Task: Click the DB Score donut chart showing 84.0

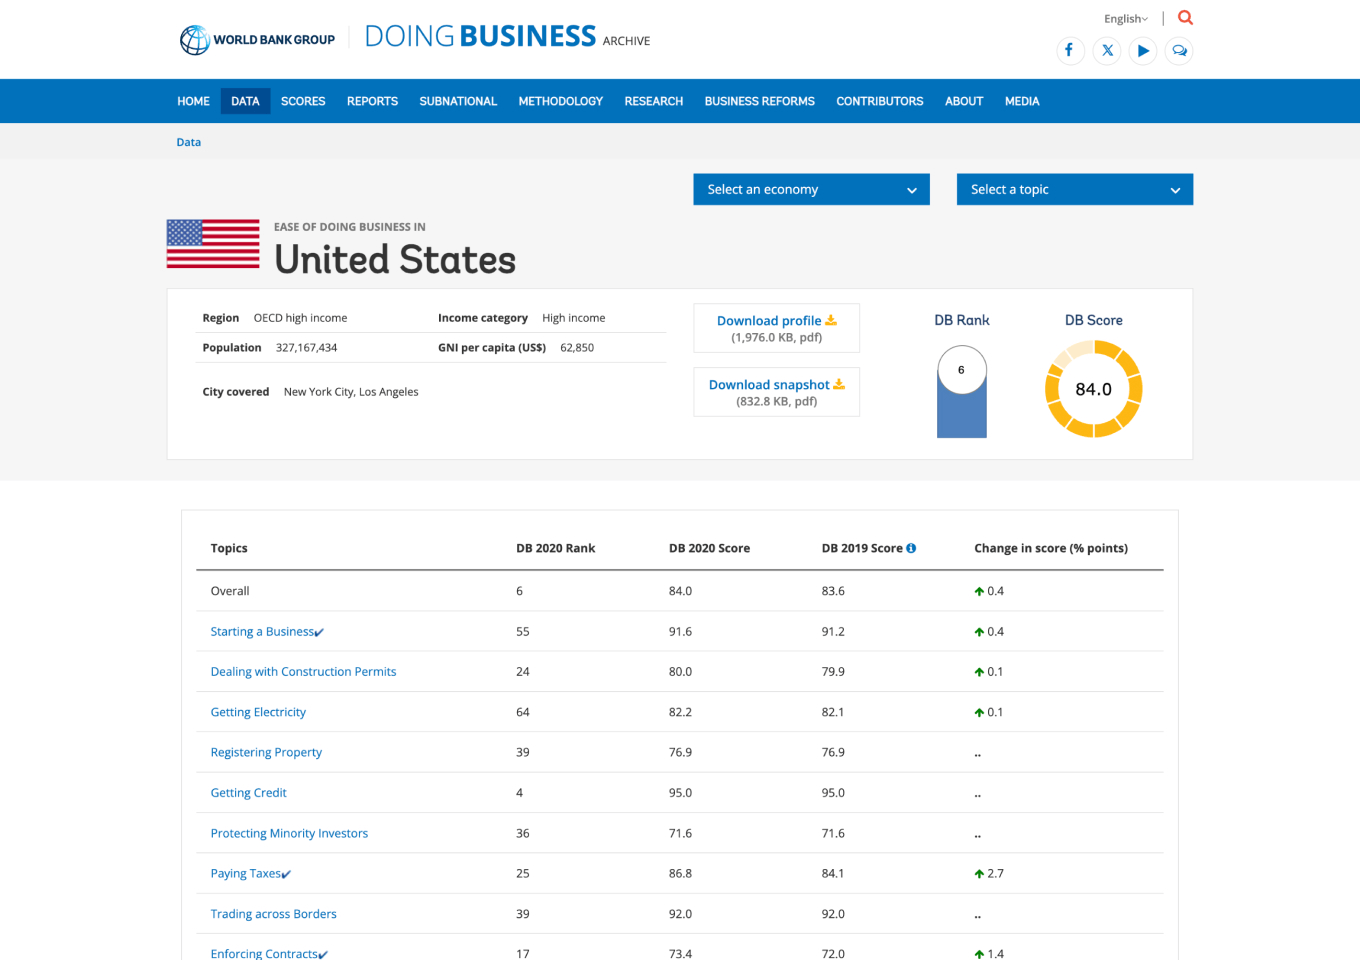Action: (1093, 389)
